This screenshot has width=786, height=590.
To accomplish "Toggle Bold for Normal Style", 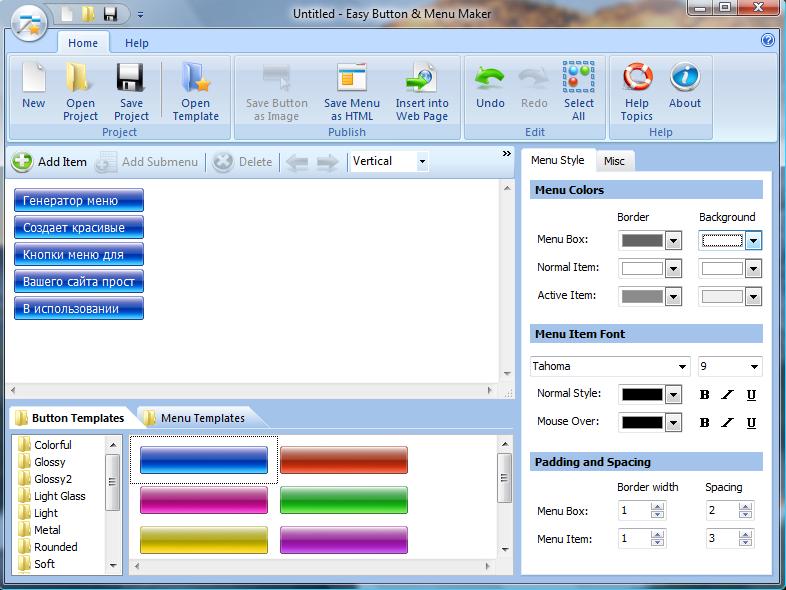I will point(704,395).
